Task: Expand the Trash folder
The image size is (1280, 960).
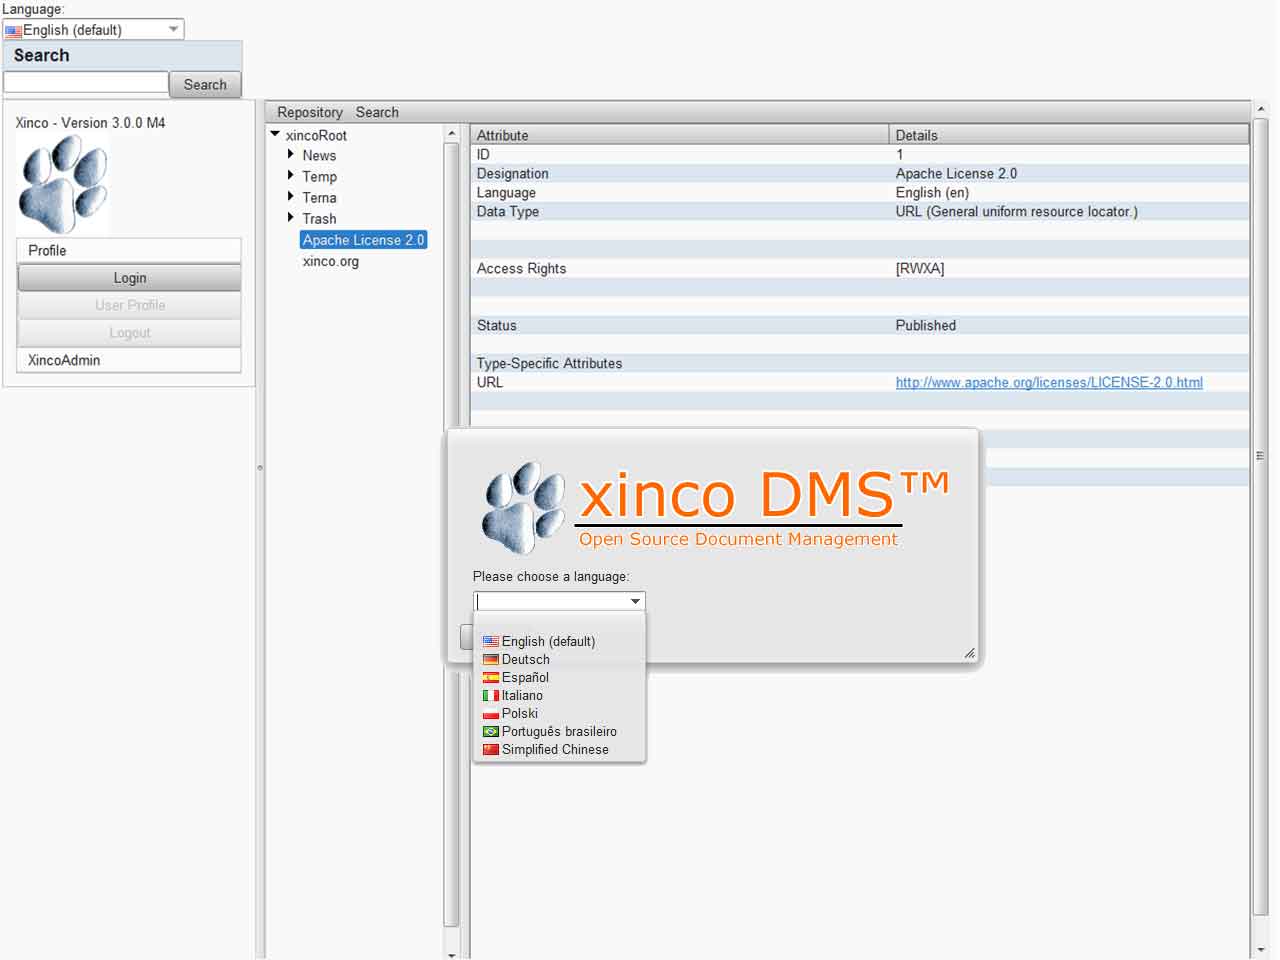Action: [x=291, y=217]
